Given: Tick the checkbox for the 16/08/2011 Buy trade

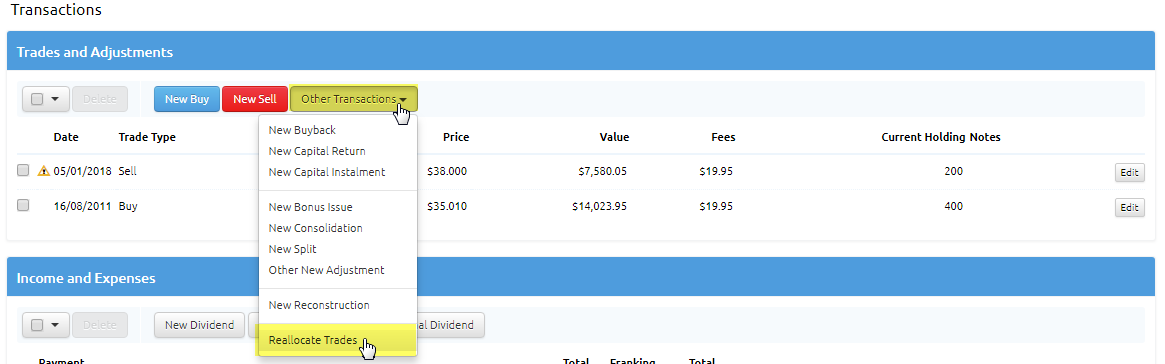Looking at the screenshot, I should pyautogui.click(x=23, y=206).
